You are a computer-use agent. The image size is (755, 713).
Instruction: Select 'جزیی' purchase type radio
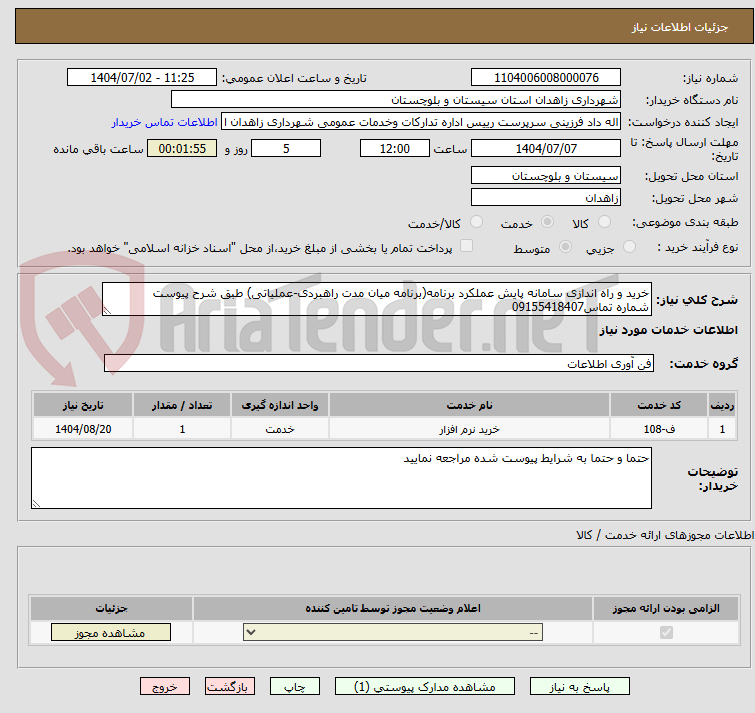click(628, 247)
